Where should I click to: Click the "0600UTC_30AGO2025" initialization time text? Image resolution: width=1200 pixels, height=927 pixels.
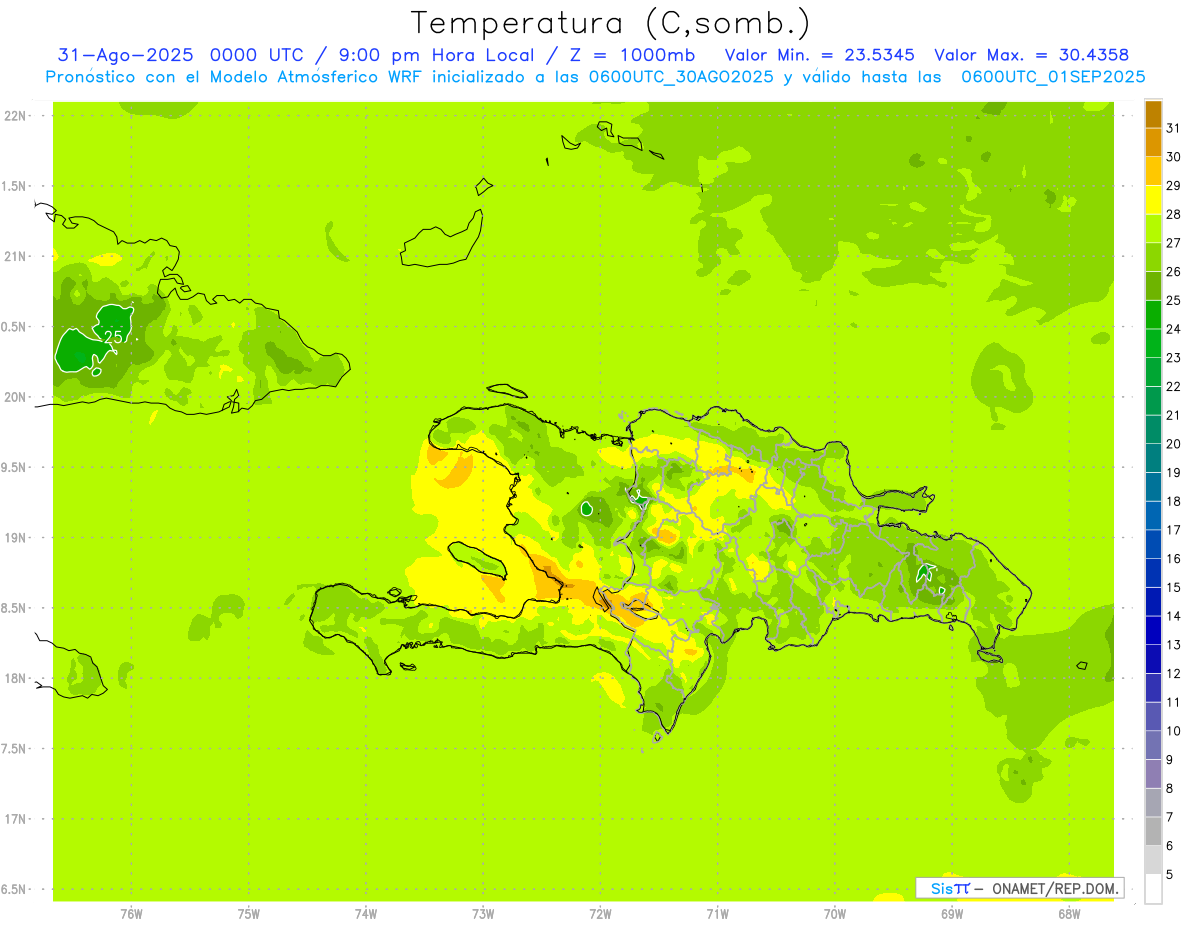tap(682, 77)
